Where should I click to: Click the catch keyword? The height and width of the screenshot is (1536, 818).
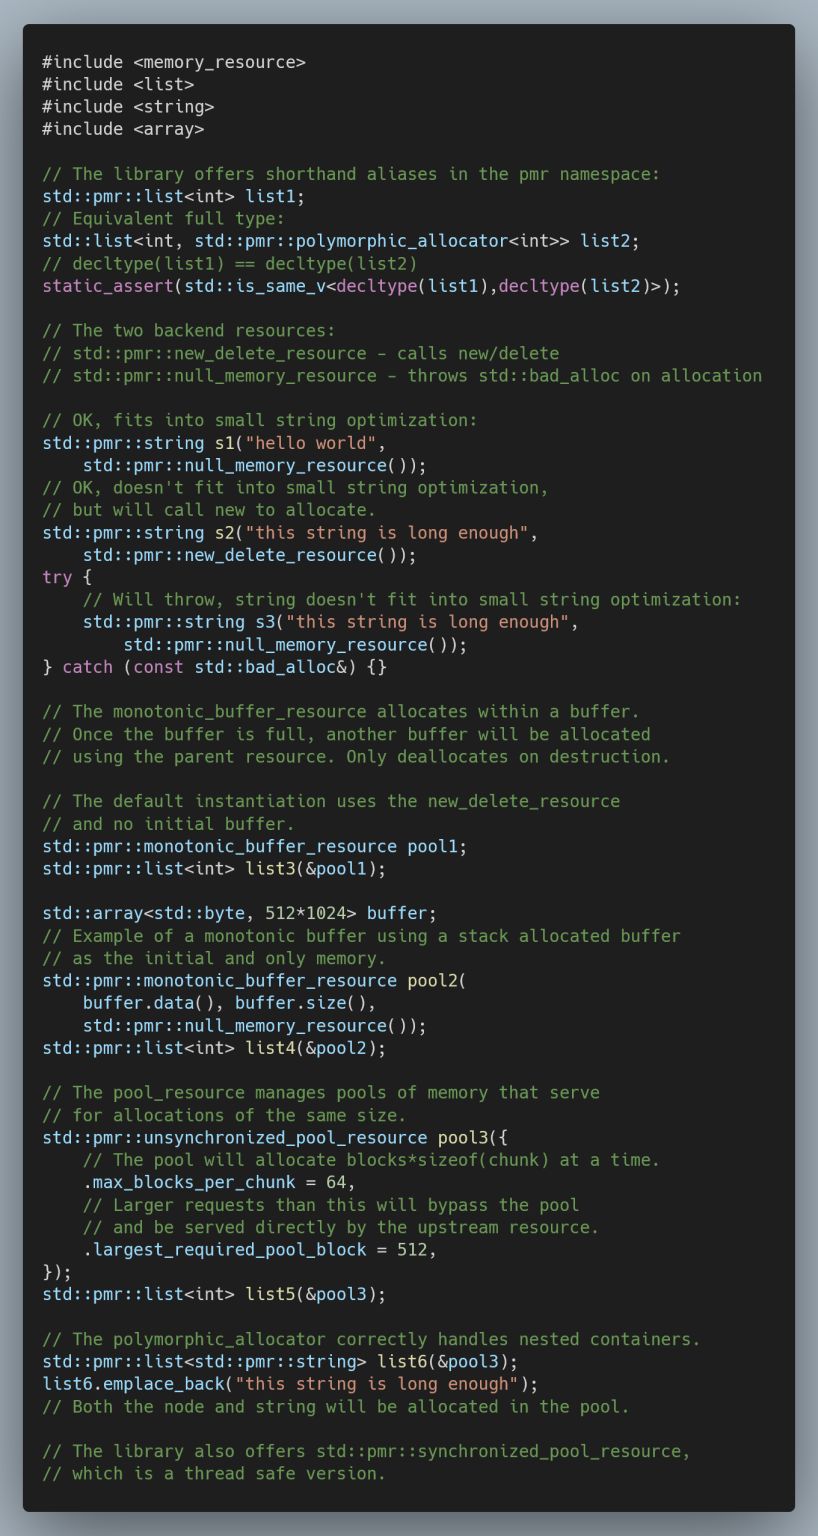tap(87, 667)
